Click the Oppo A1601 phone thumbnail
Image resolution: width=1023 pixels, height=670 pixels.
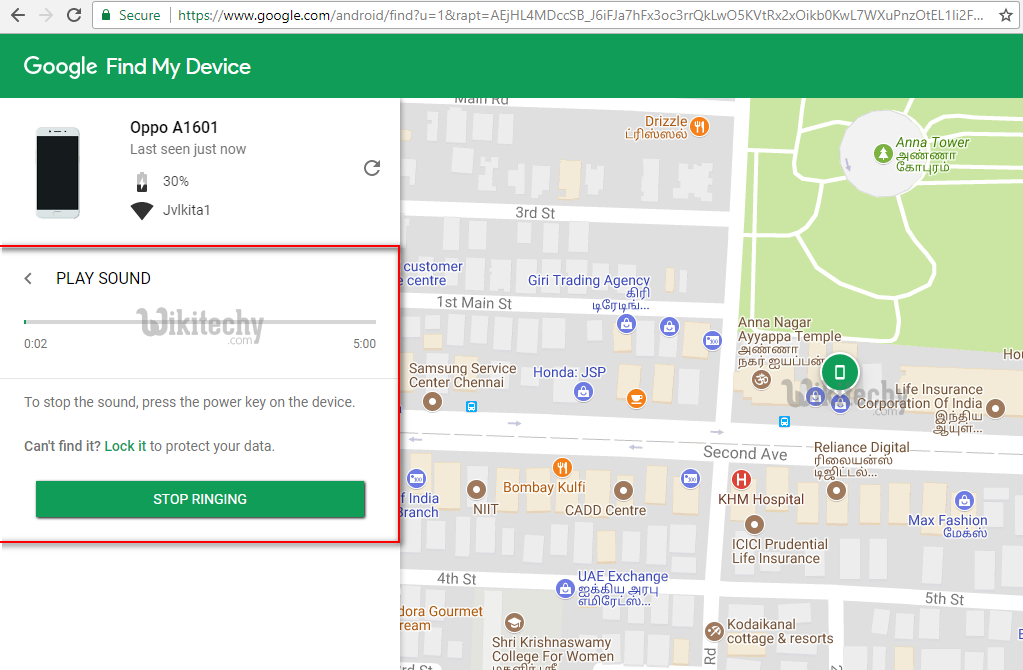(x=57, y=172)
